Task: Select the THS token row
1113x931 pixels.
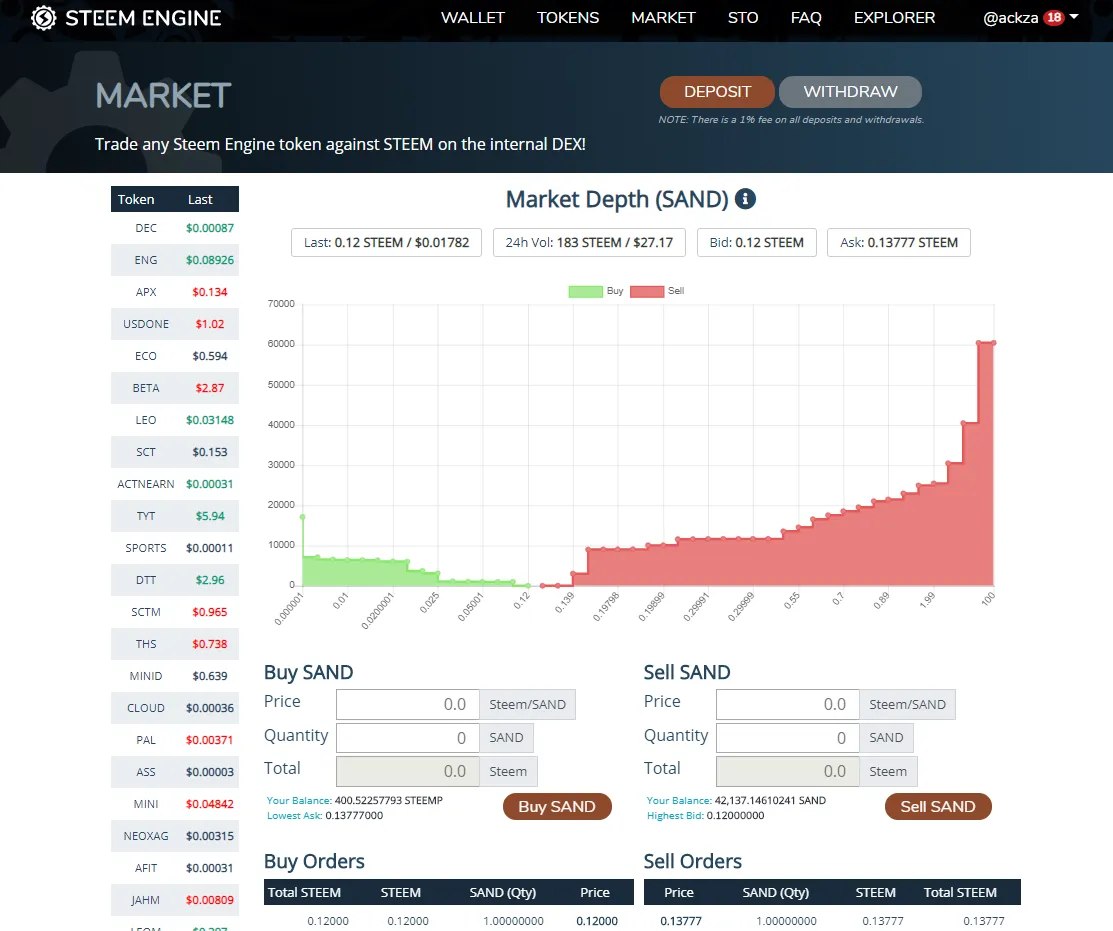Action: pyautogui.click(x=175, y=644)
